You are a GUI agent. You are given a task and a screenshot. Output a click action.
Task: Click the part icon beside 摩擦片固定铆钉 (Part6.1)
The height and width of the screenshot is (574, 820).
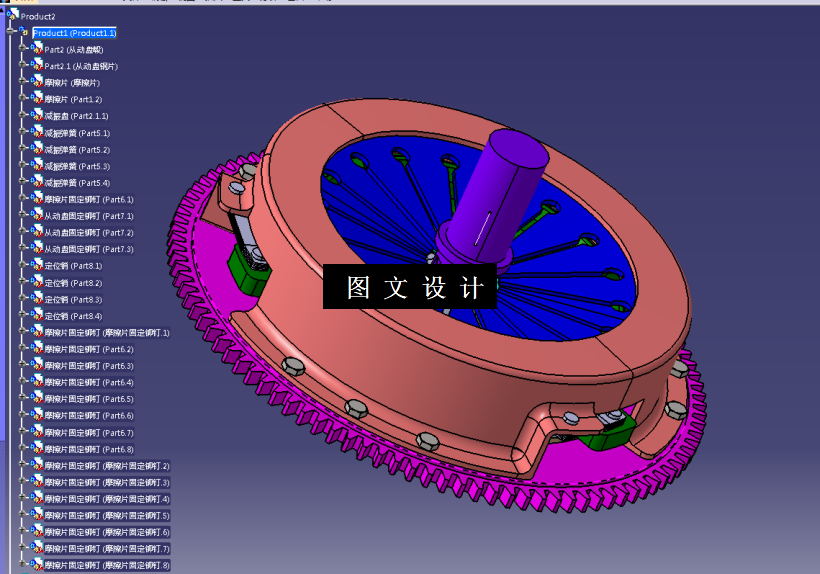(x=37, y=199)
